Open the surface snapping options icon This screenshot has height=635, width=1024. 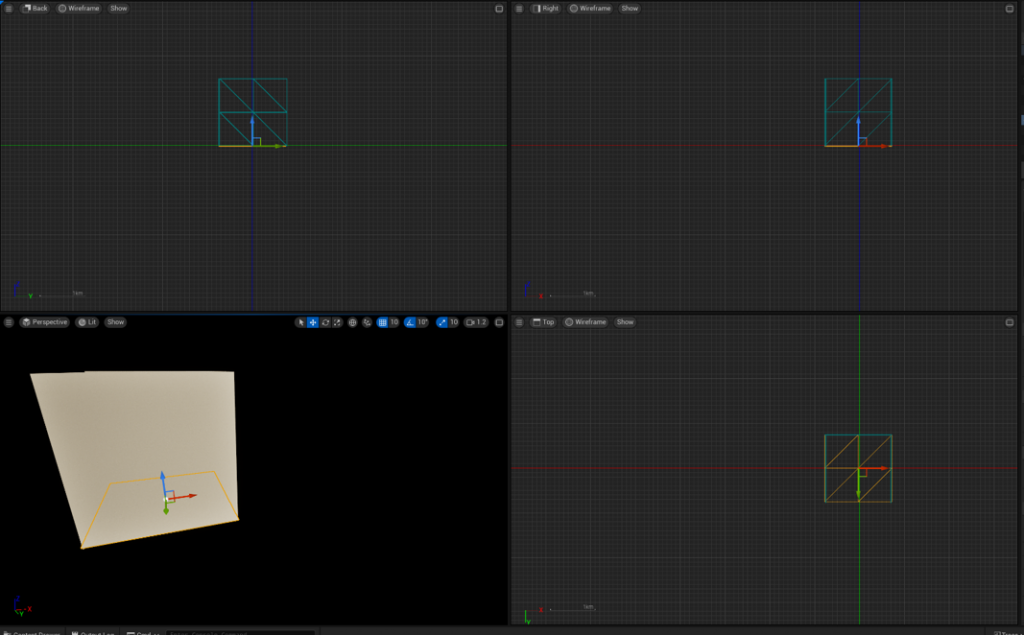[x=366, y=322]
